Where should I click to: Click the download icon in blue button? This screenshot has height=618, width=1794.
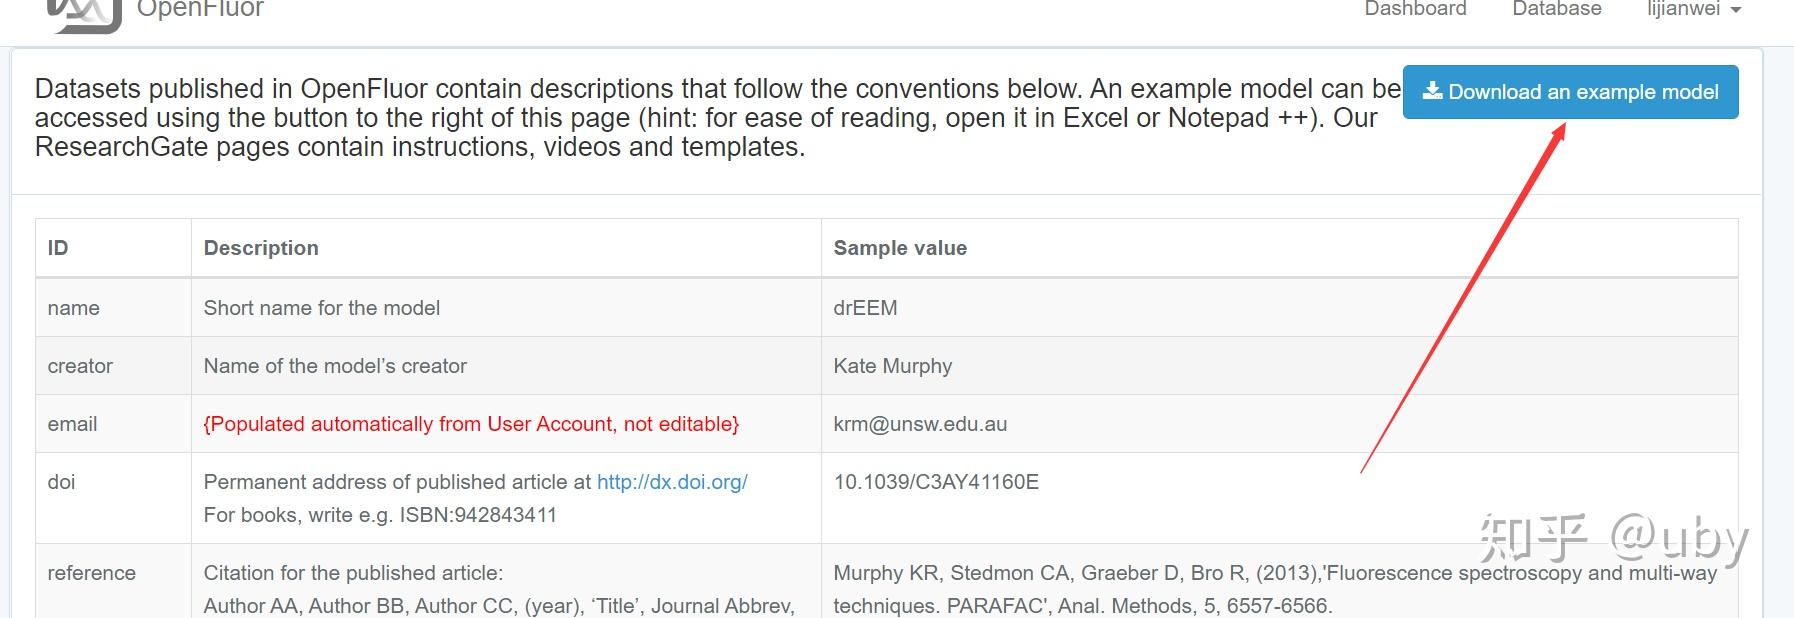pyautogui.click(x=1432, y=91)
